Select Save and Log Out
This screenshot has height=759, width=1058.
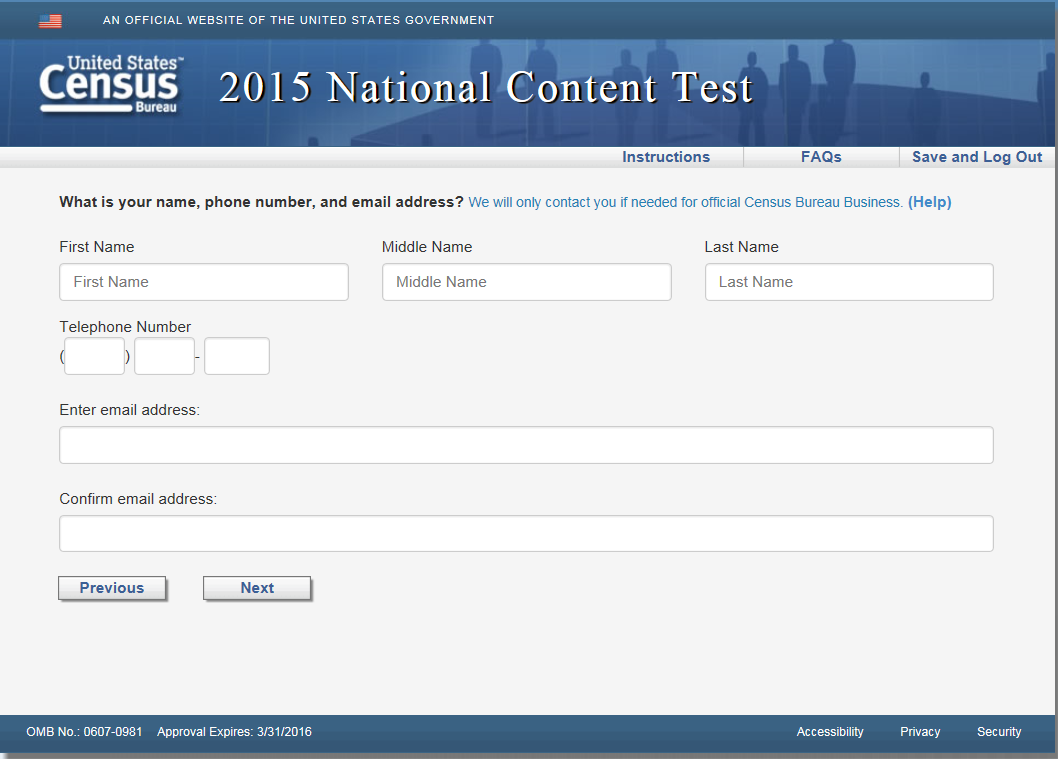click(x=976, y=157)
